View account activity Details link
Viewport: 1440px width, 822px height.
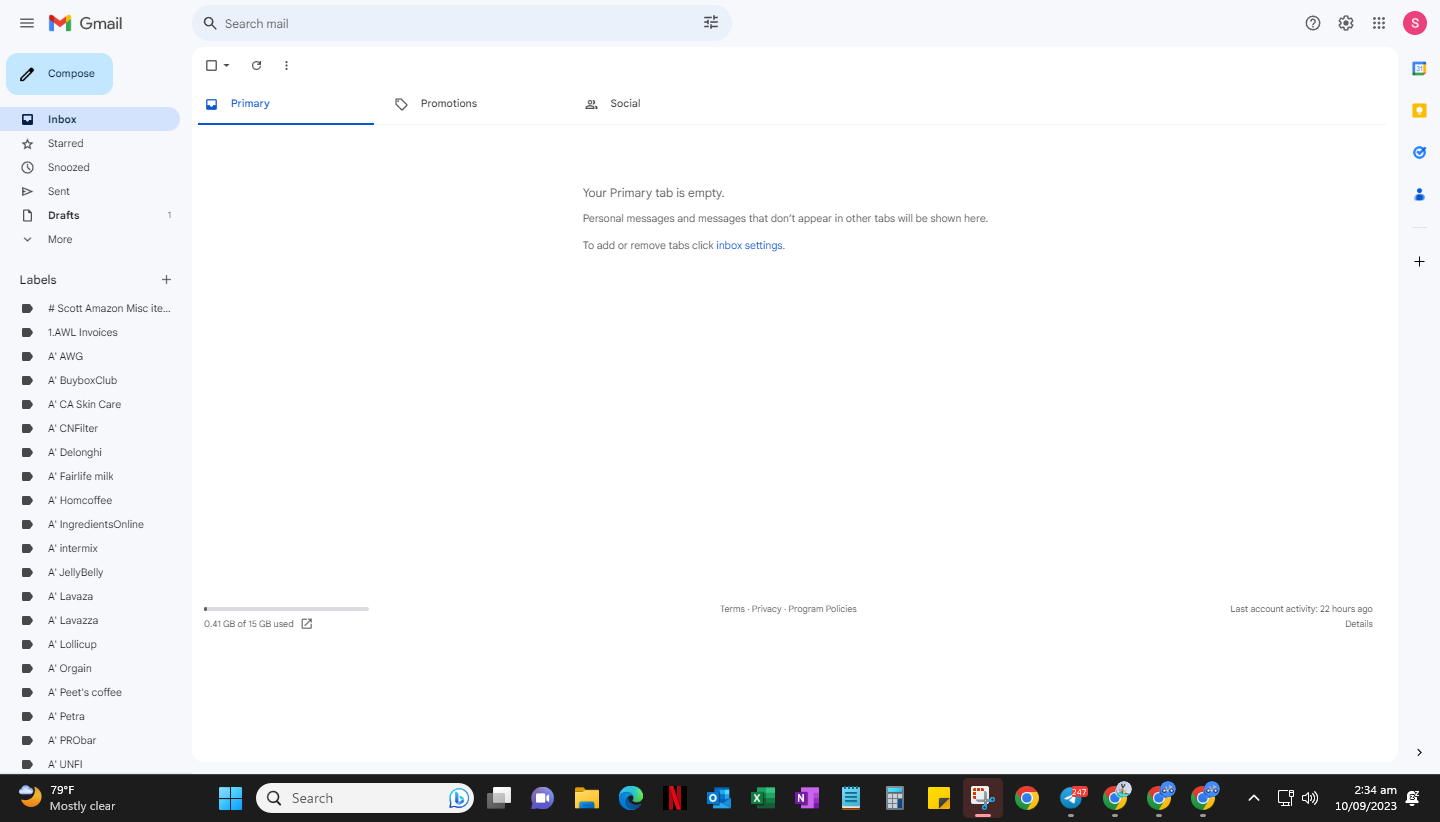tap(1359, 624)
